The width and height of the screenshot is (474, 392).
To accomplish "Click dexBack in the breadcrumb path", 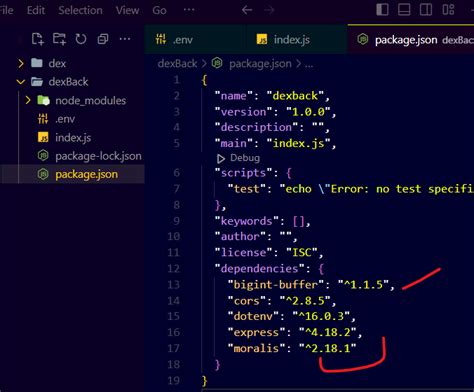I will (x=177, y=63).
